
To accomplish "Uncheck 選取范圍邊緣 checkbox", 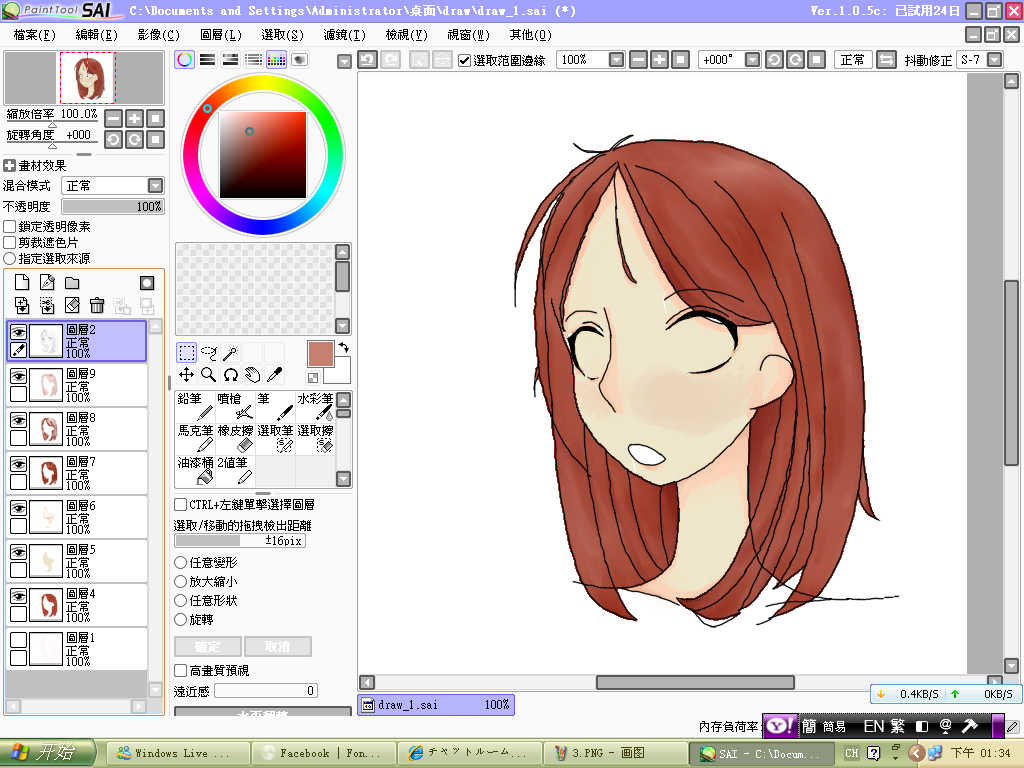I will coord(464,61).
